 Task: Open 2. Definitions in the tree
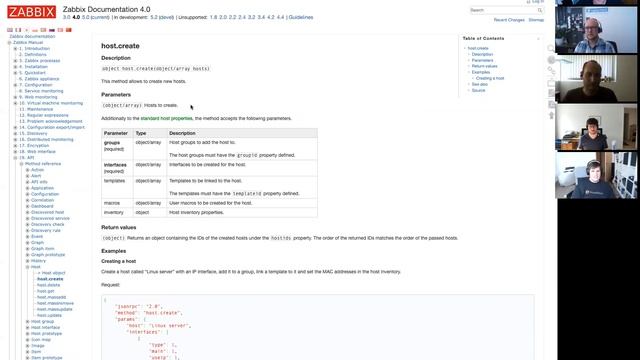pyautogui.click(x=33, y=55)
